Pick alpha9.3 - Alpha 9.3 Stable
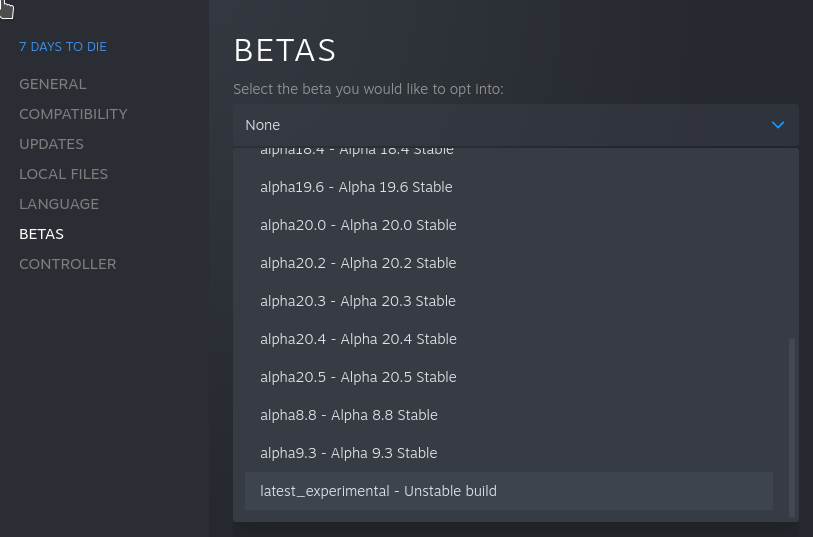Image resolution: width=813 pixels, height=537 pixels. point(349,453)
